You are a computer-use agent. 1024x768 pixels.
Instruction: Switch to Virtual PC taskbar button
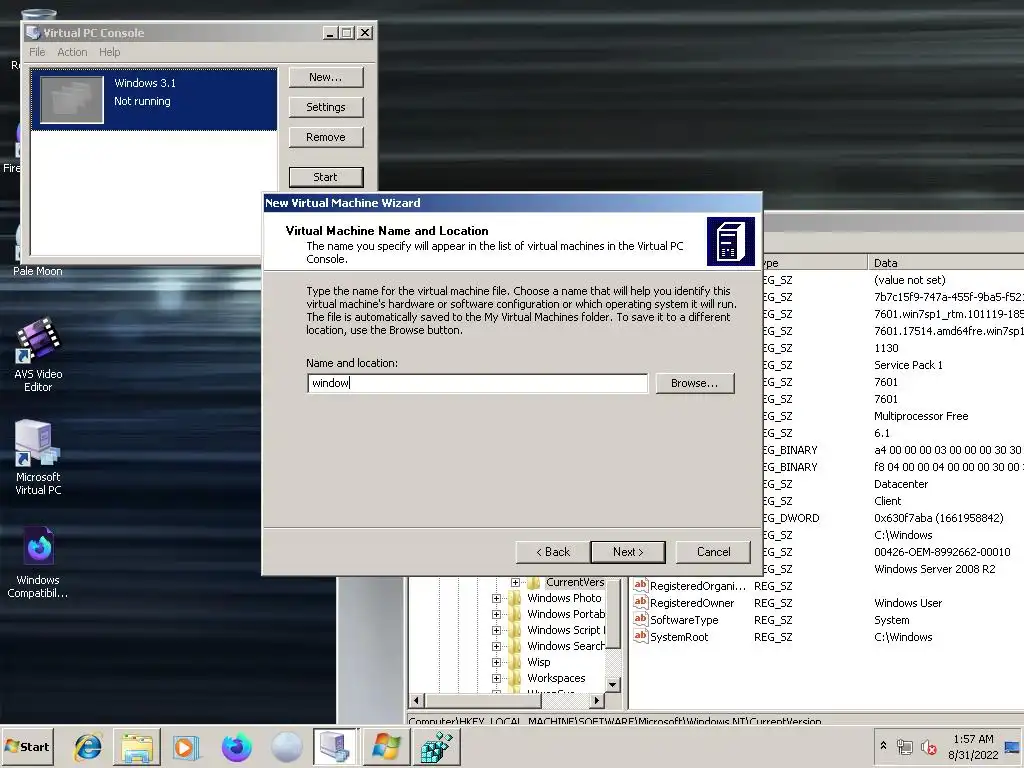pos(335,746)
